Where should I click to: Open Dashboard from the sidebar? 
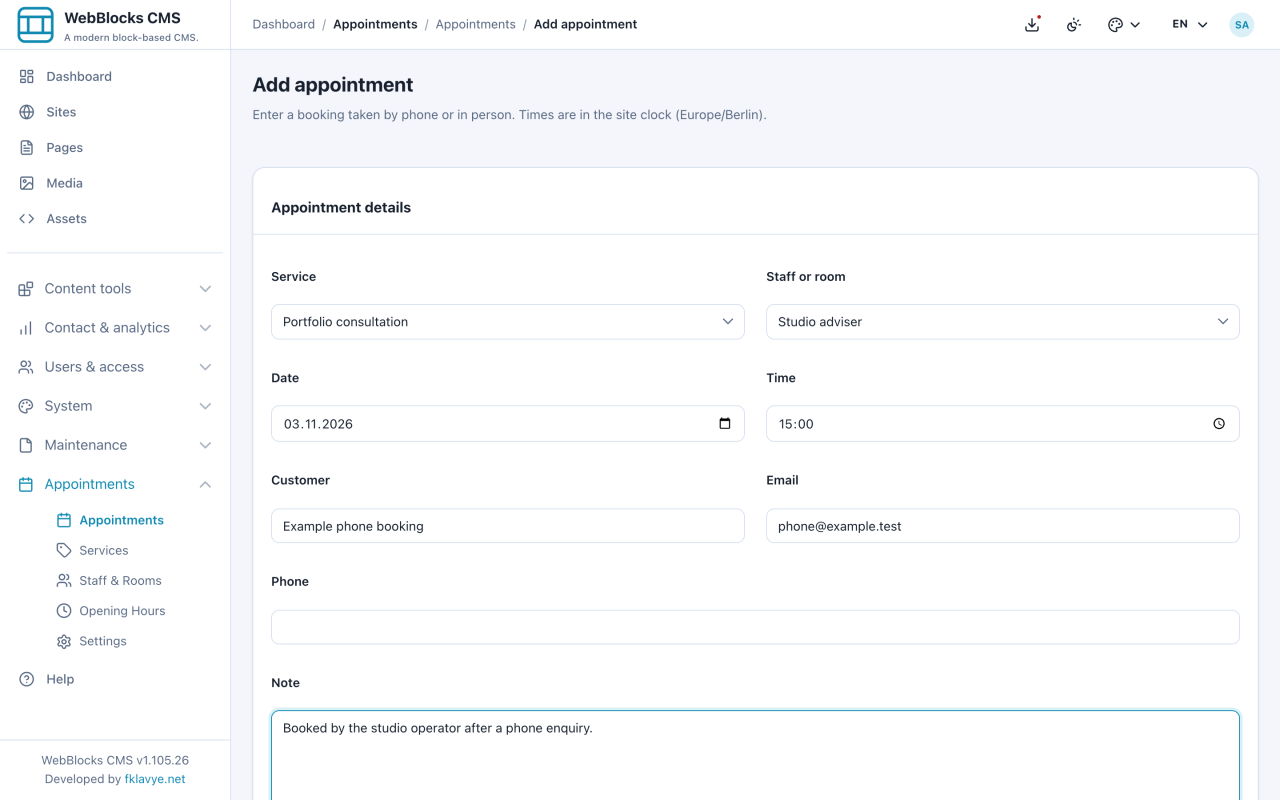click(115, 76)
